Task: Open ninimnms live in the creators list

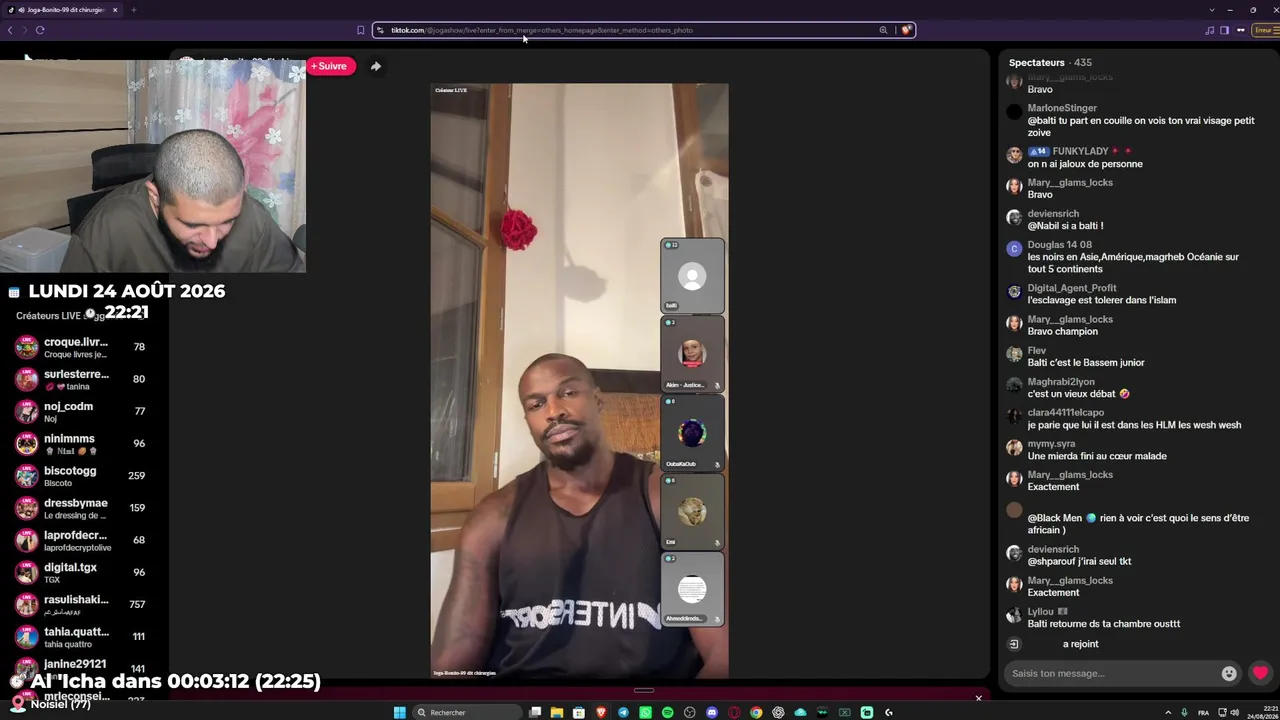Action: (x=82, y=443)
